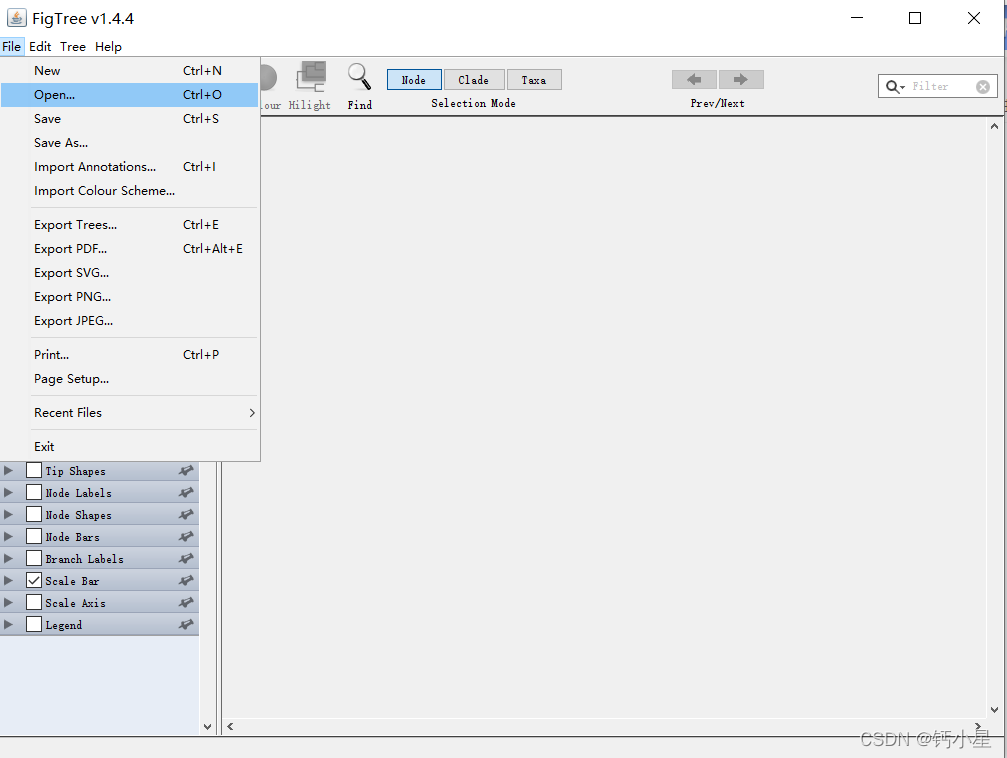Screen dimensions: 1007x758
Task: Select Export Trees... menu entry
Action: tap(130, 225)
